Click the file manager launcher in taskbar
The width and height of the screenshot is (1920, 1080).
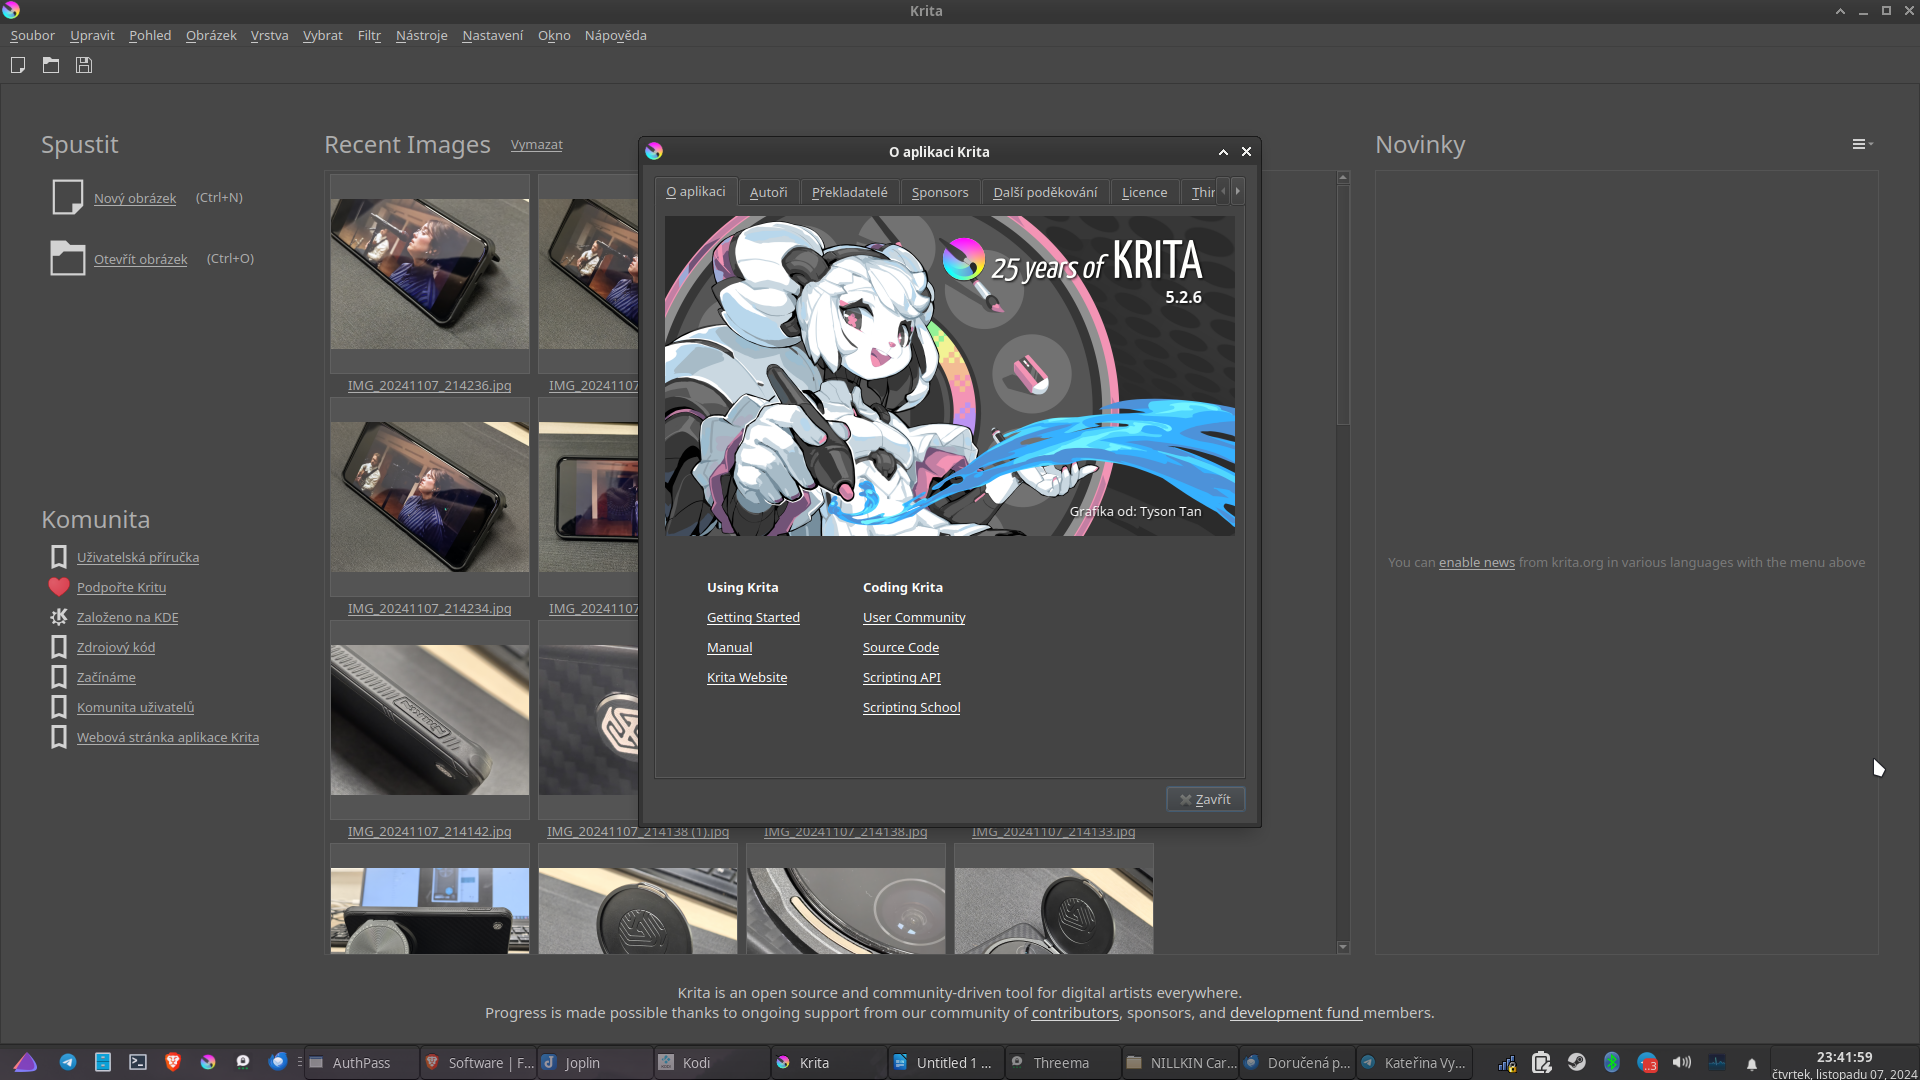[103, 1062]
